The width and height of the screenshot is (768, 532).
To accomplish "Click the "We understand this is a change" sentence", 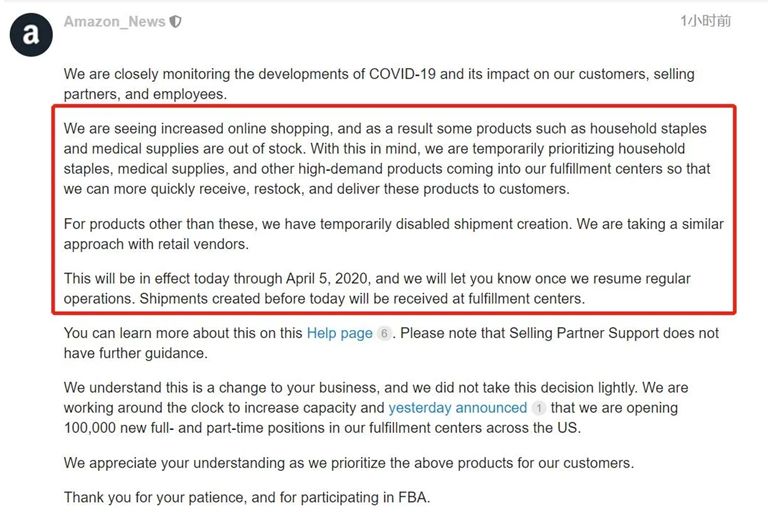I will [x=200, y=388].
